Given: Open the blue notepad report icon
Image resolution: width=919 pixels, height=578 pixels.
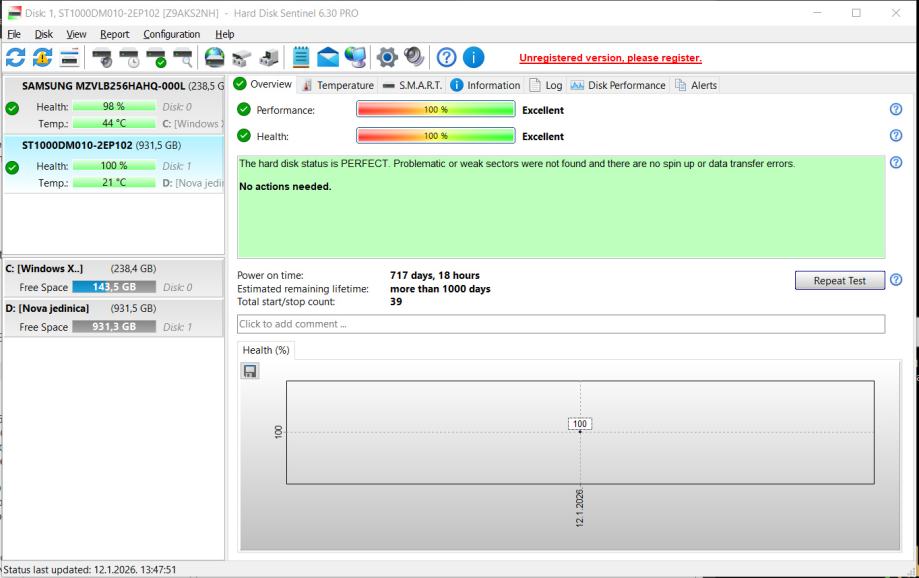Looking at the screenshot, I should coord(300,58).
